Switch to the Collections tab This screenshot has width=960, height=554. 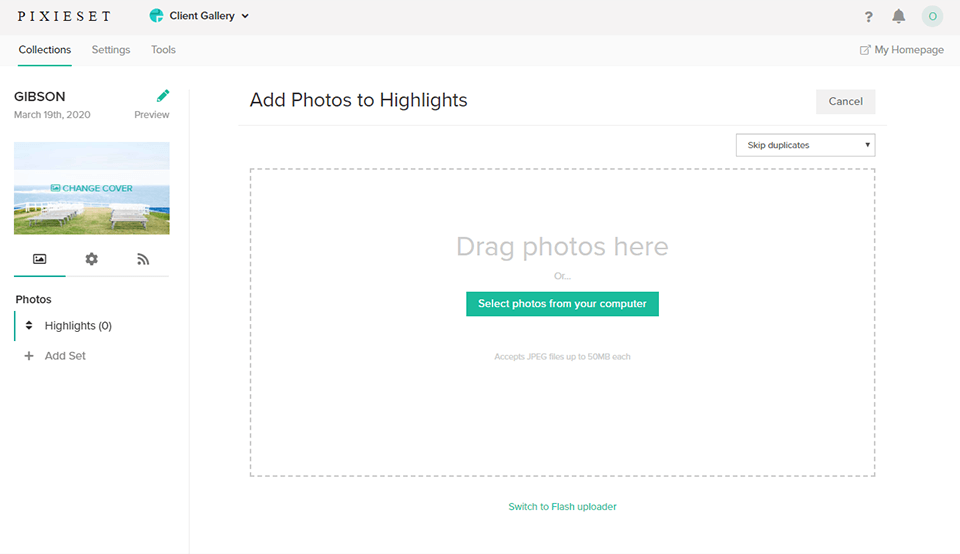(45, 50)
